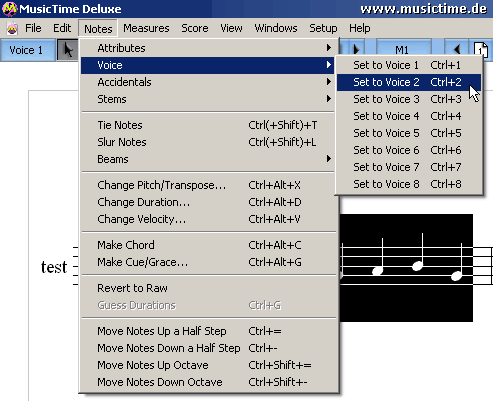Click the title bar MusicTime logo

9,9
